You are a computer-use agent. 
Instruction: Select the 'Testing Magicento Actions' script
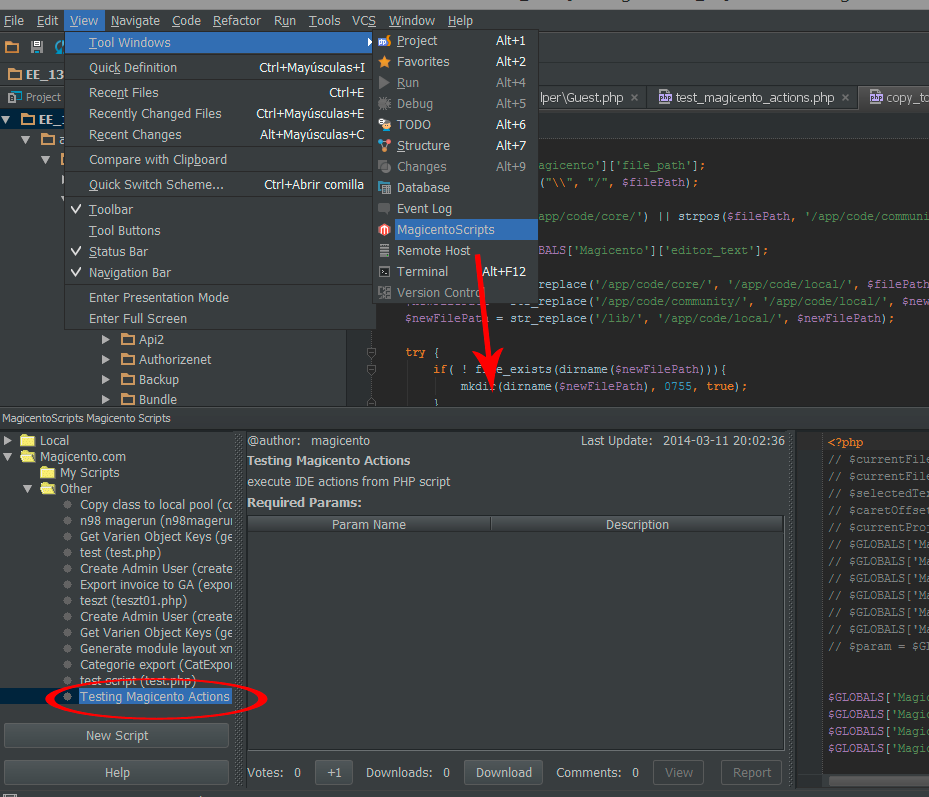[155, 697]
